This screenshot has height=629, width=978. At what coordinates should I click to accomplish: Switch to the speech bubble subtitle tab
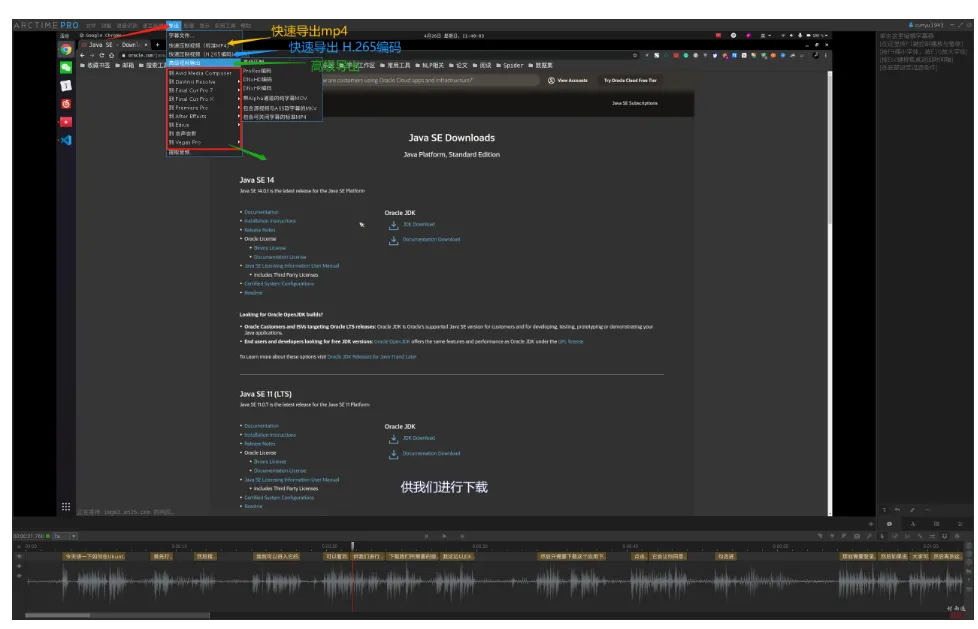pyautogui.click(x=889, y=524)
